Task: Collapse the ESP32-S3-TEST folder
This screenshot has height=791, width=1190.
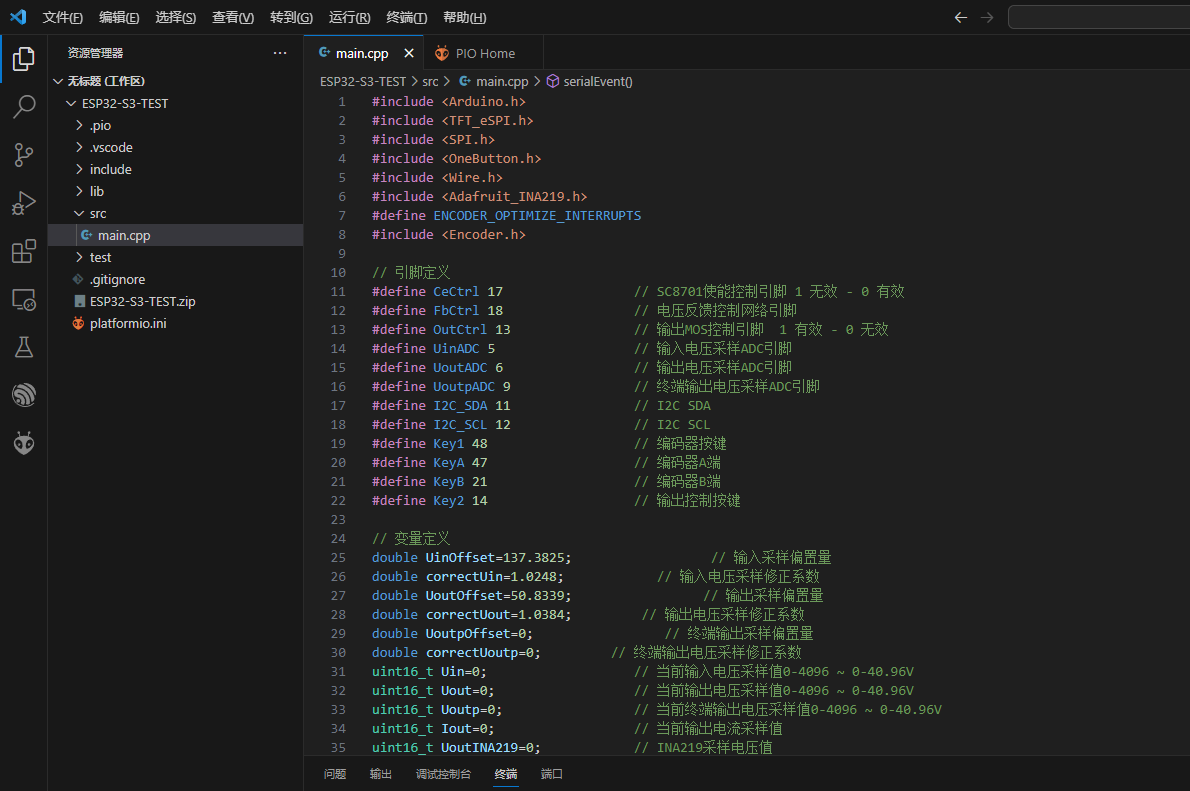Action: pos(71,103)
